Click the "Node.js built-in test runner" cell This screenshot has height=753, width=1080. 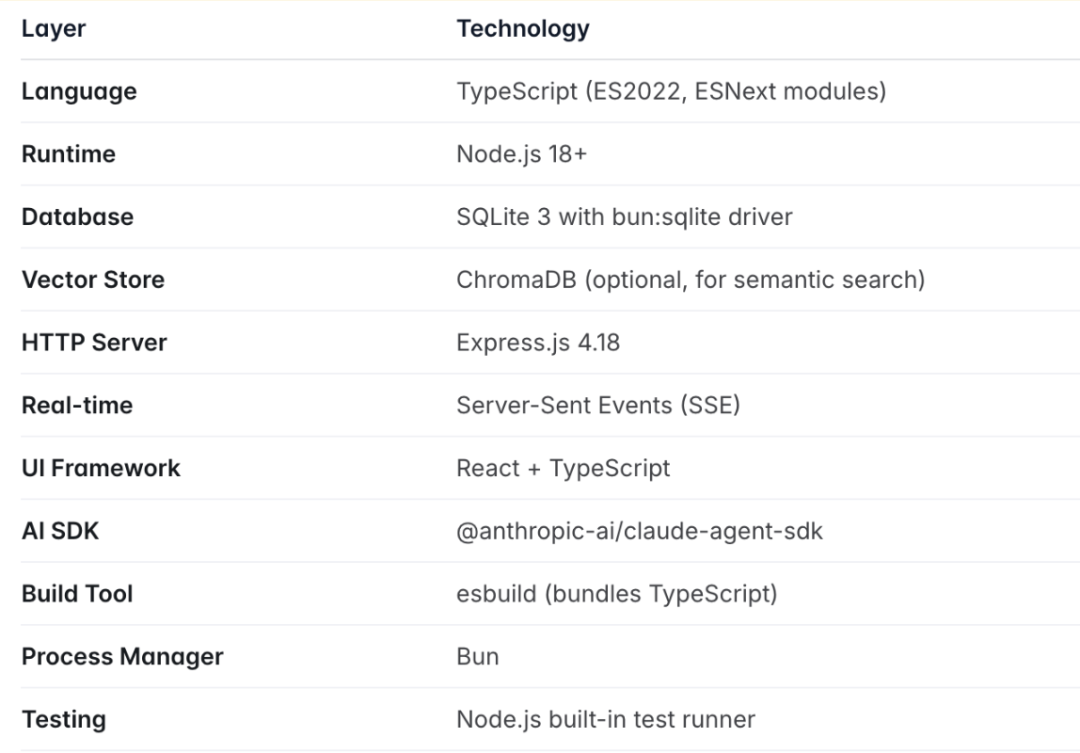pyautogui.click(x=606, y=719)
